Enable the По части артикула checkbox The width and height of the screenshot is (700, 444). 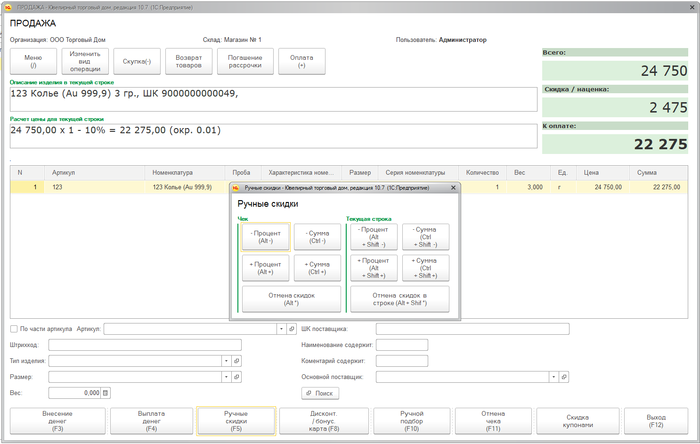(13, 328)
